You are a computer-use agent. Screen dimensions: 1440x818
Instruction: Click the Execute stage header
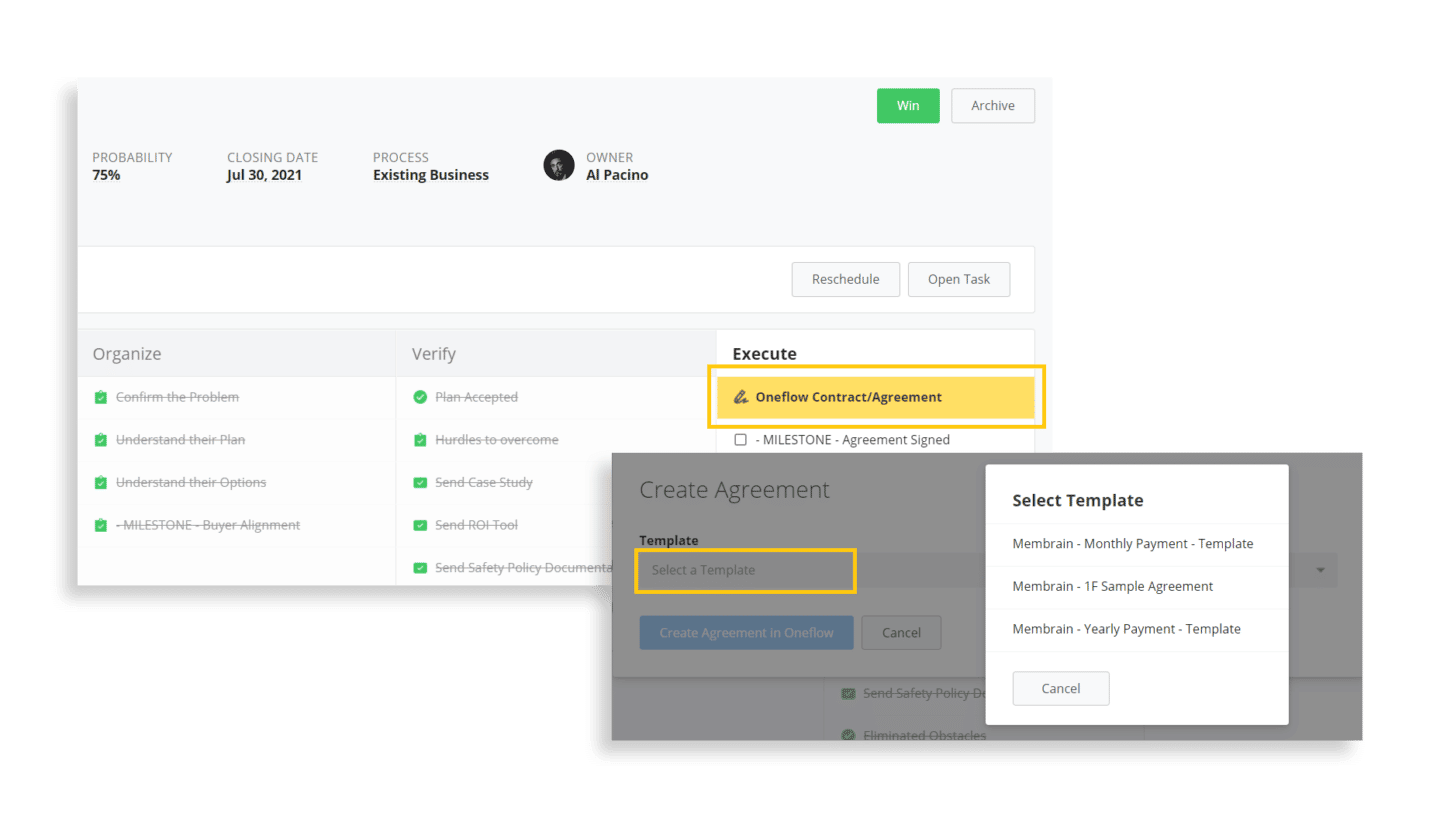point(764,354)
